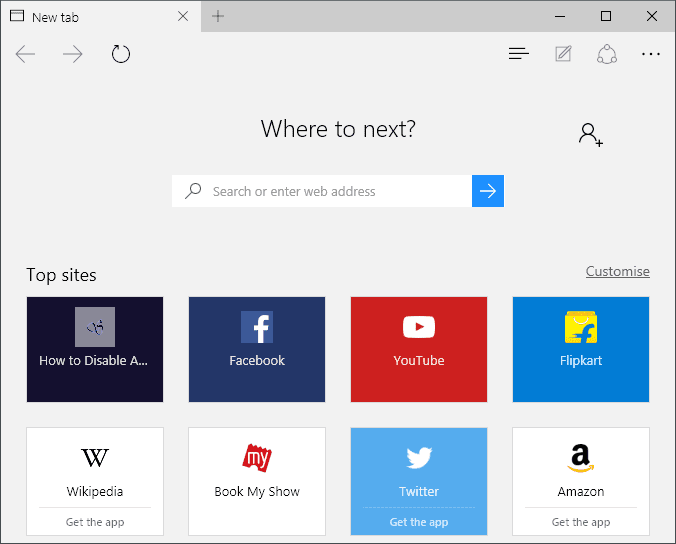Click Get the app under Twitter
Screen dimensions: 676x544
click(419, 522)
